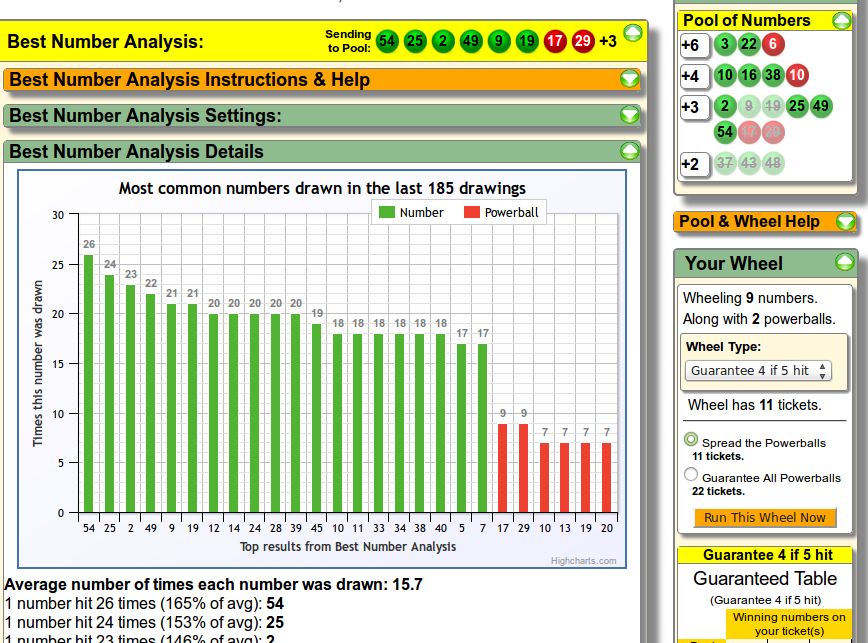Click faded ball 37 in the pool
The height and width of the screenshot is (643, 868).
click(725, 163)
